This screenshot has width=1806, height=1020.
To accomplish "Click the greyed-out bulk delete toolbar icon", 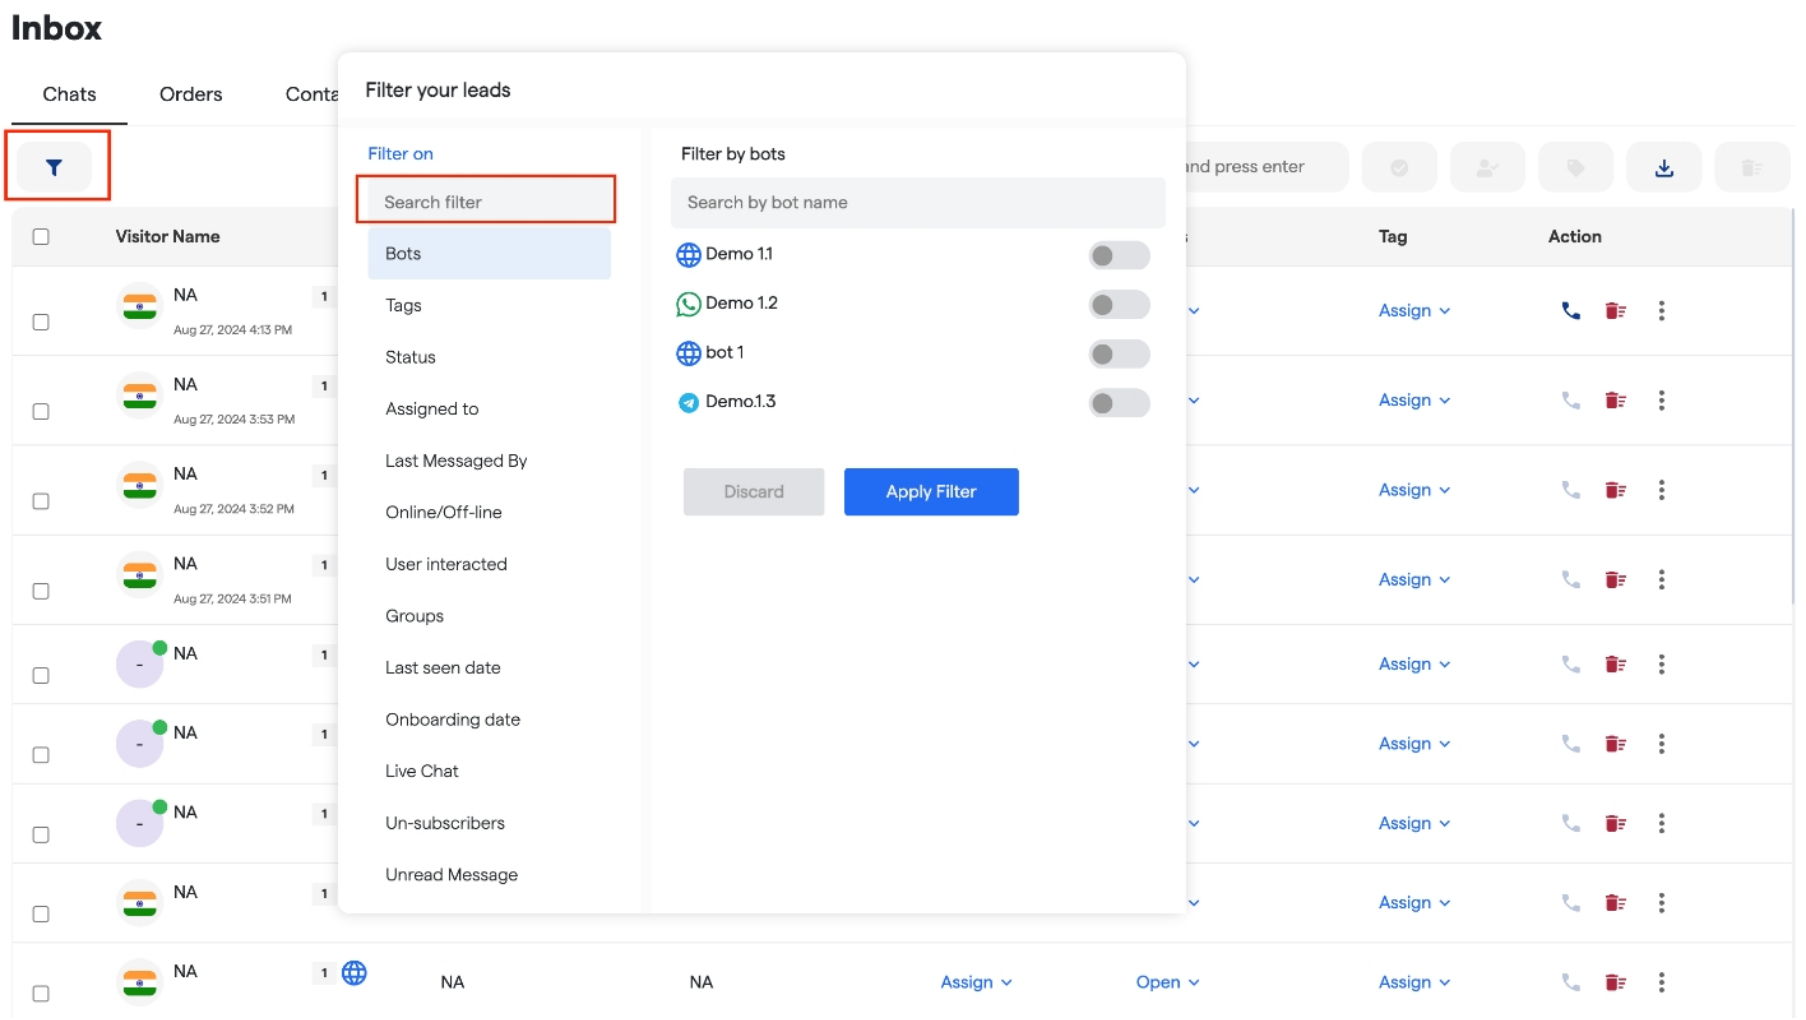I will coord(1751,167).
